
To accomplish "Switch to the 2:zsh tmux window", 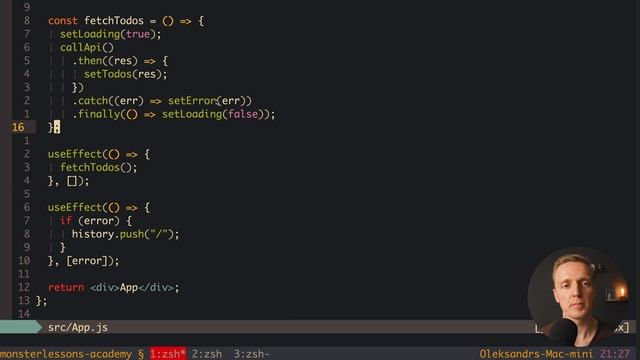I will click(x=207, y=354).
